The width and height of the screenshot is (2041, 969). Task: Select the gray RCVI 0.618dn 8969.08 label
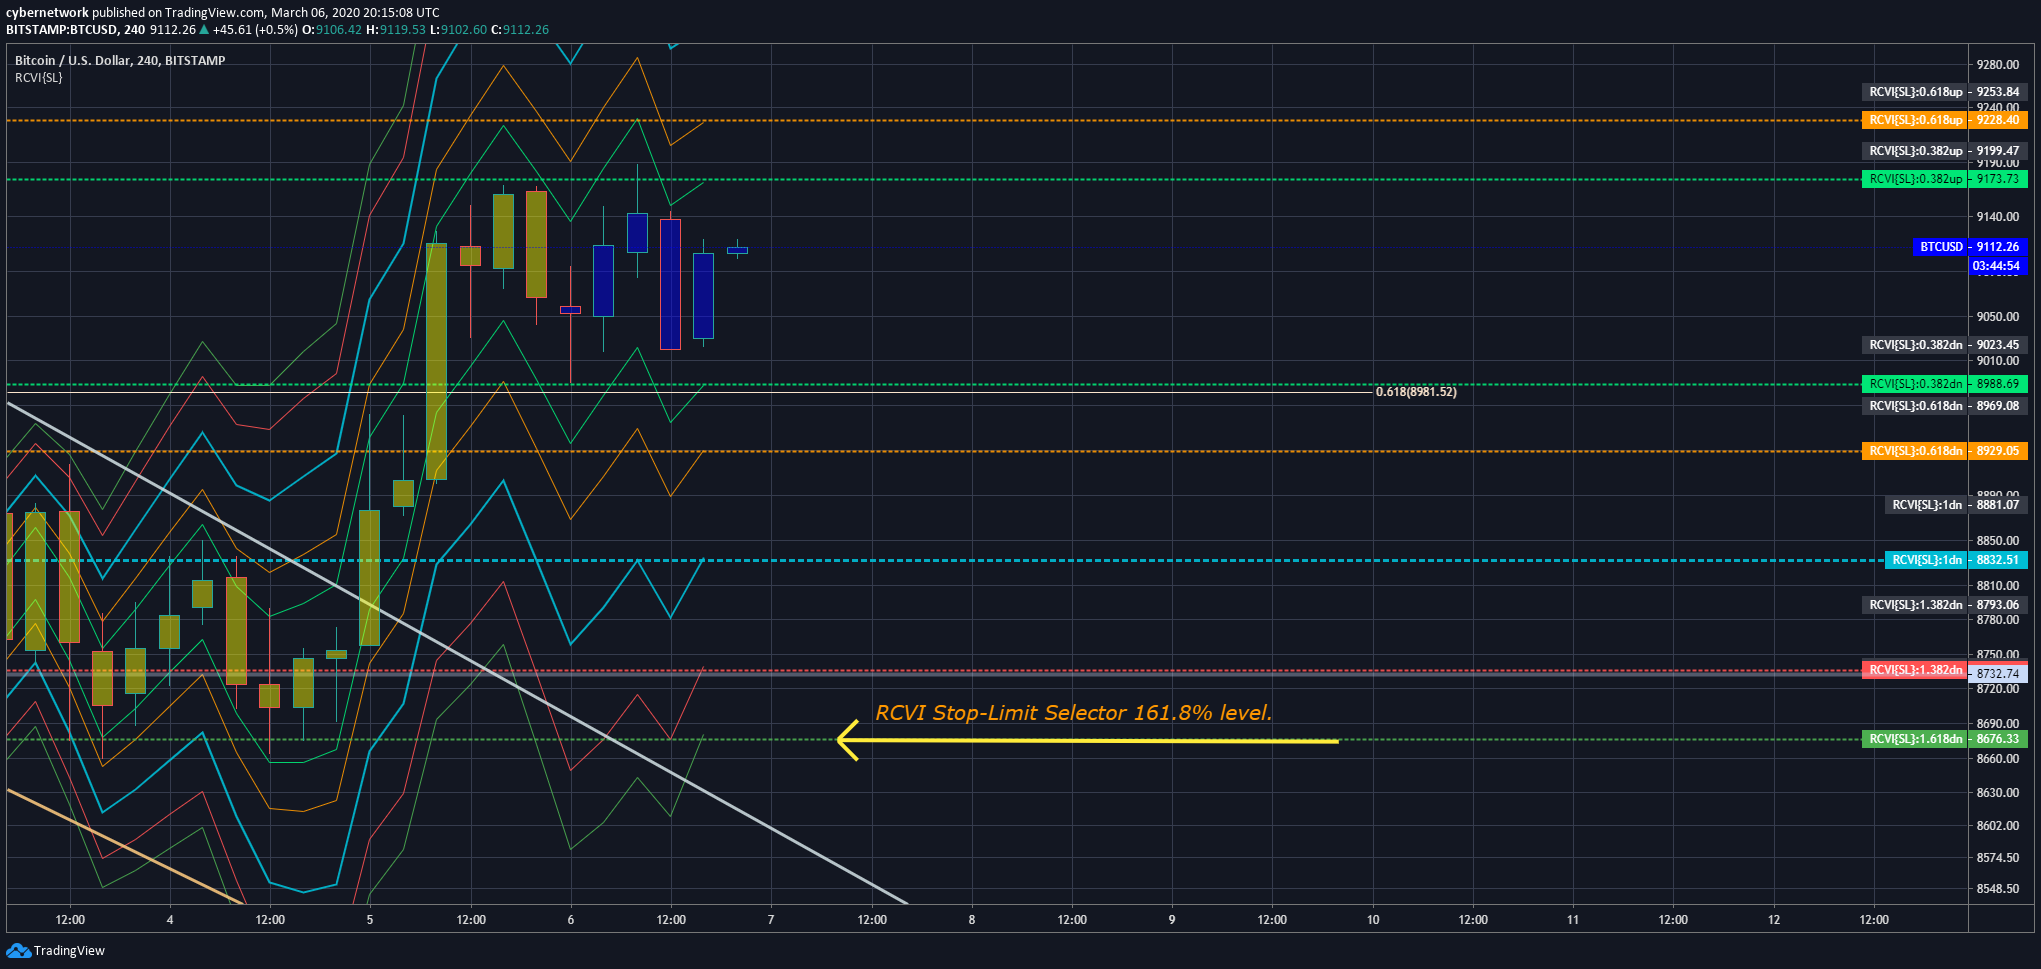coord(1944,406)
